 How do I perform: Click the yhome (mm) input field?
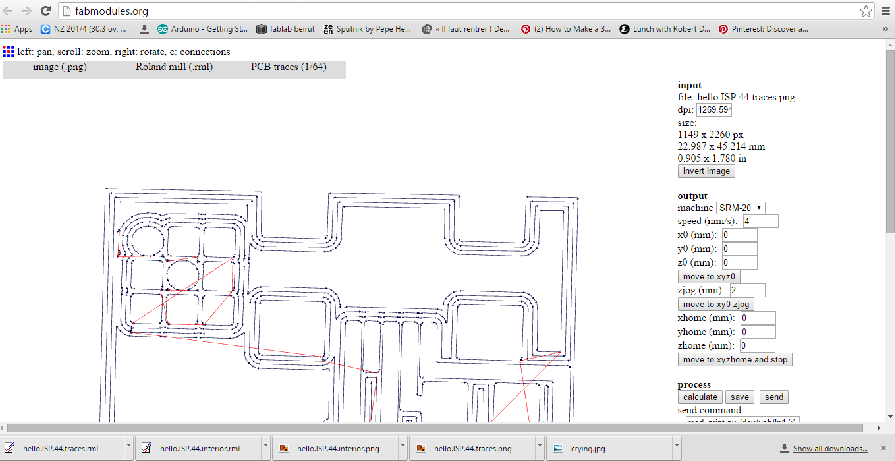757,331
